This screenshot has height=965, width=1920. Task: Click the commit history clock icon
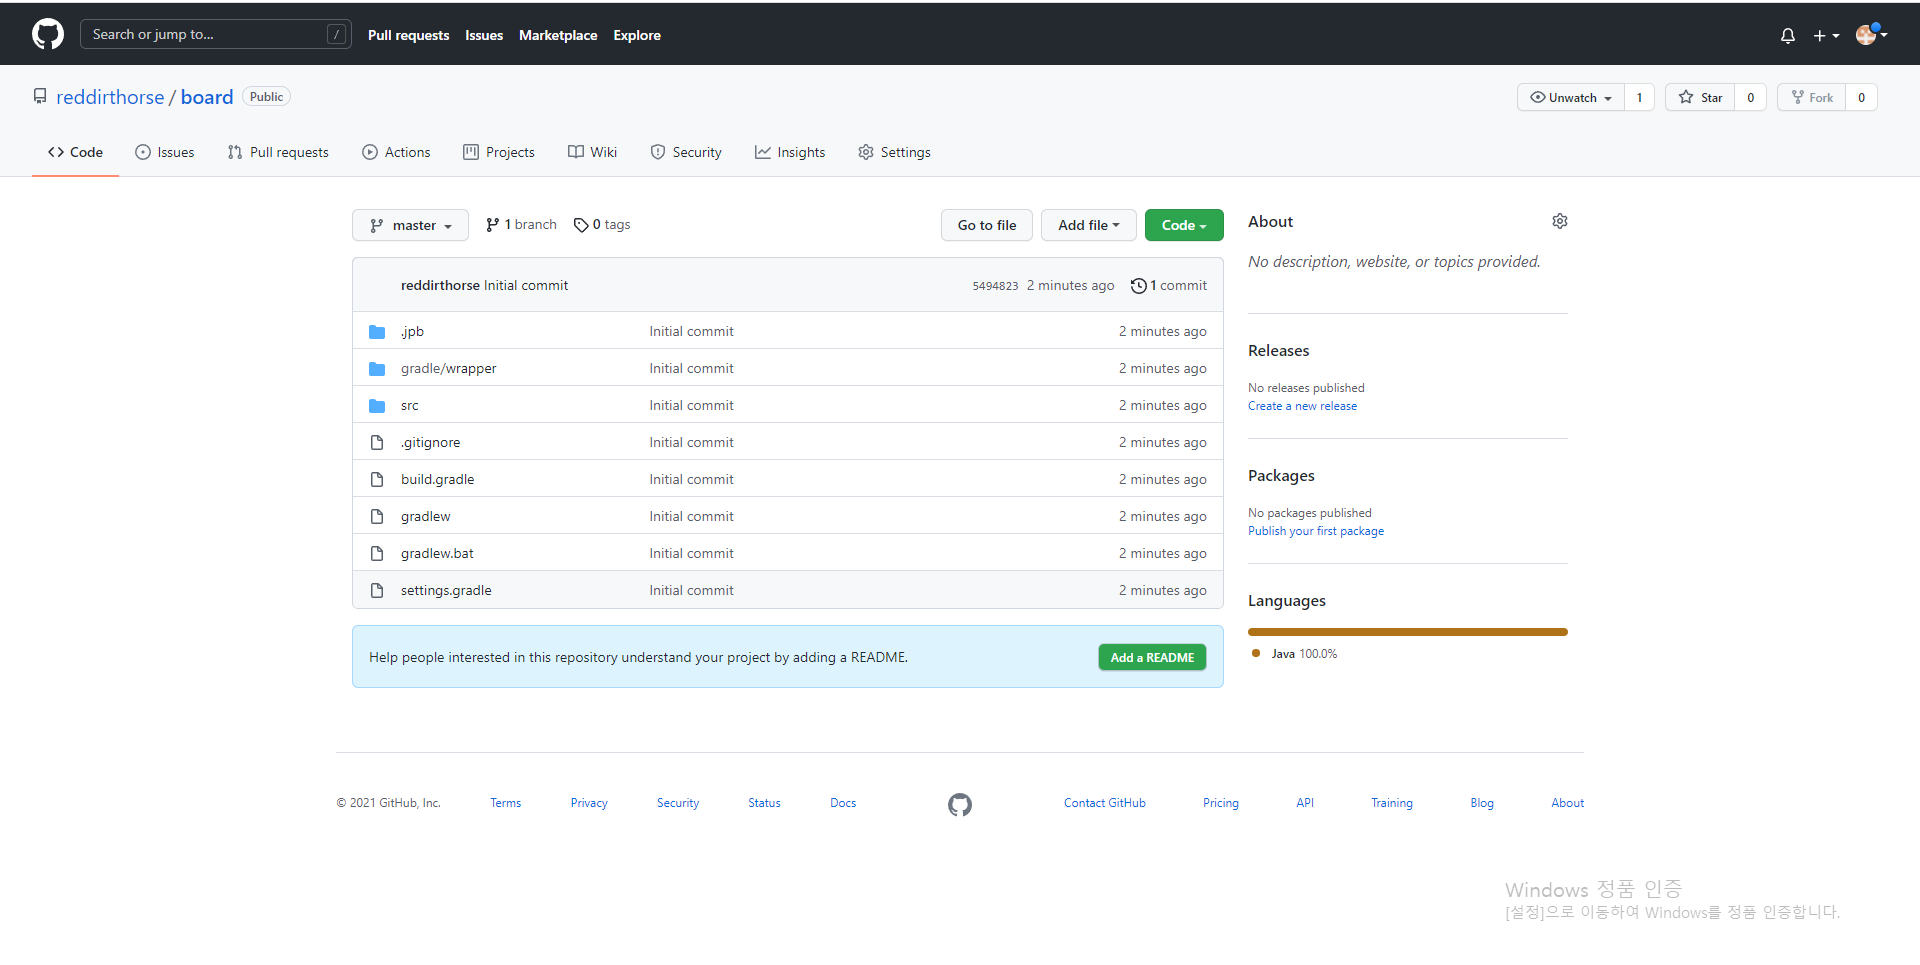pyautogui.click(x=1138, y=286)
